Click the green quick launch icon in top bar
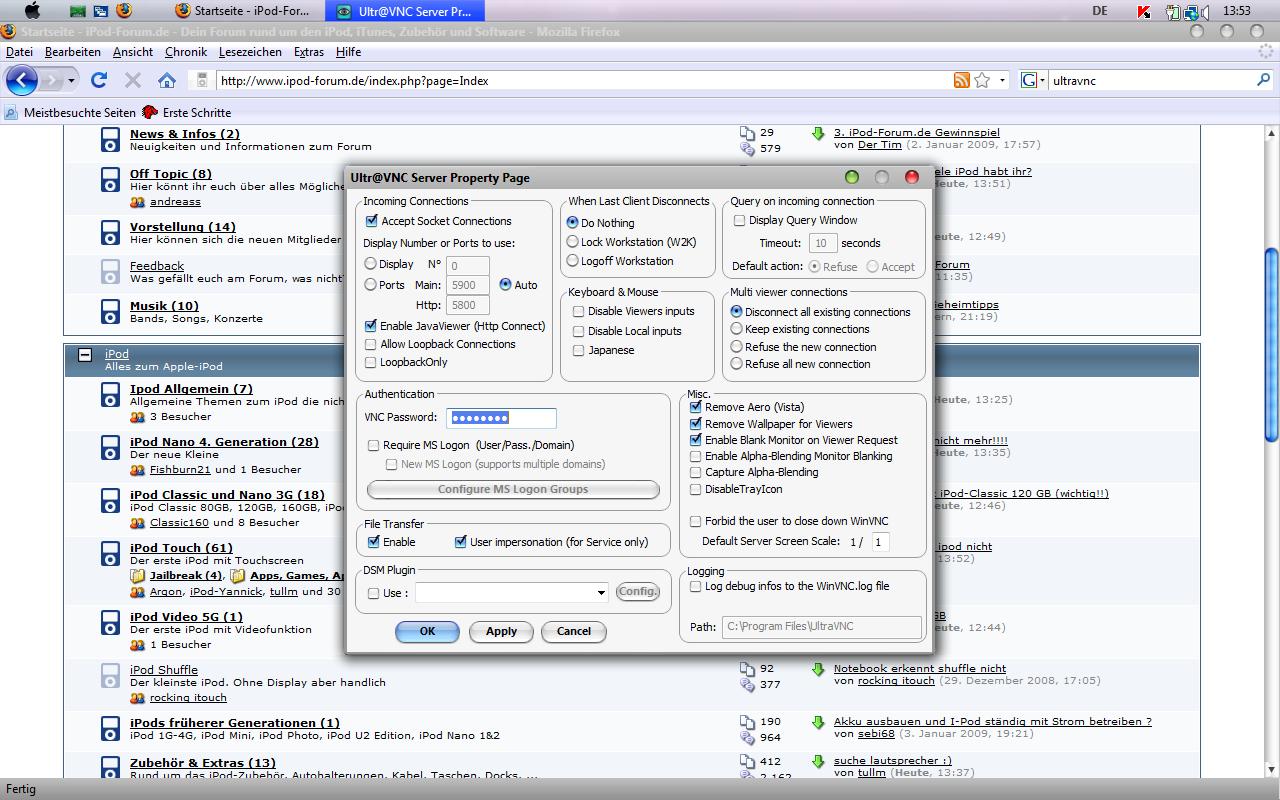The image size is (1280, 800). click(79, 11)
